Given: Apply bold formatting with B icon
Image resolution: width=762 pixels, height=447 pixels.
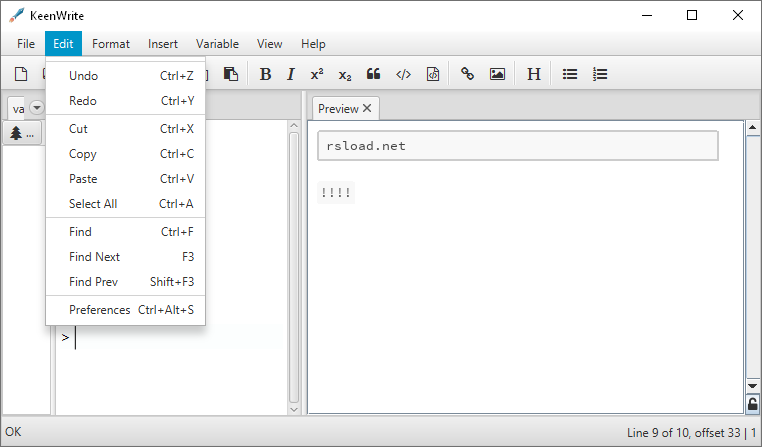Looking at the screenshot, I should [x=265, y=74].
